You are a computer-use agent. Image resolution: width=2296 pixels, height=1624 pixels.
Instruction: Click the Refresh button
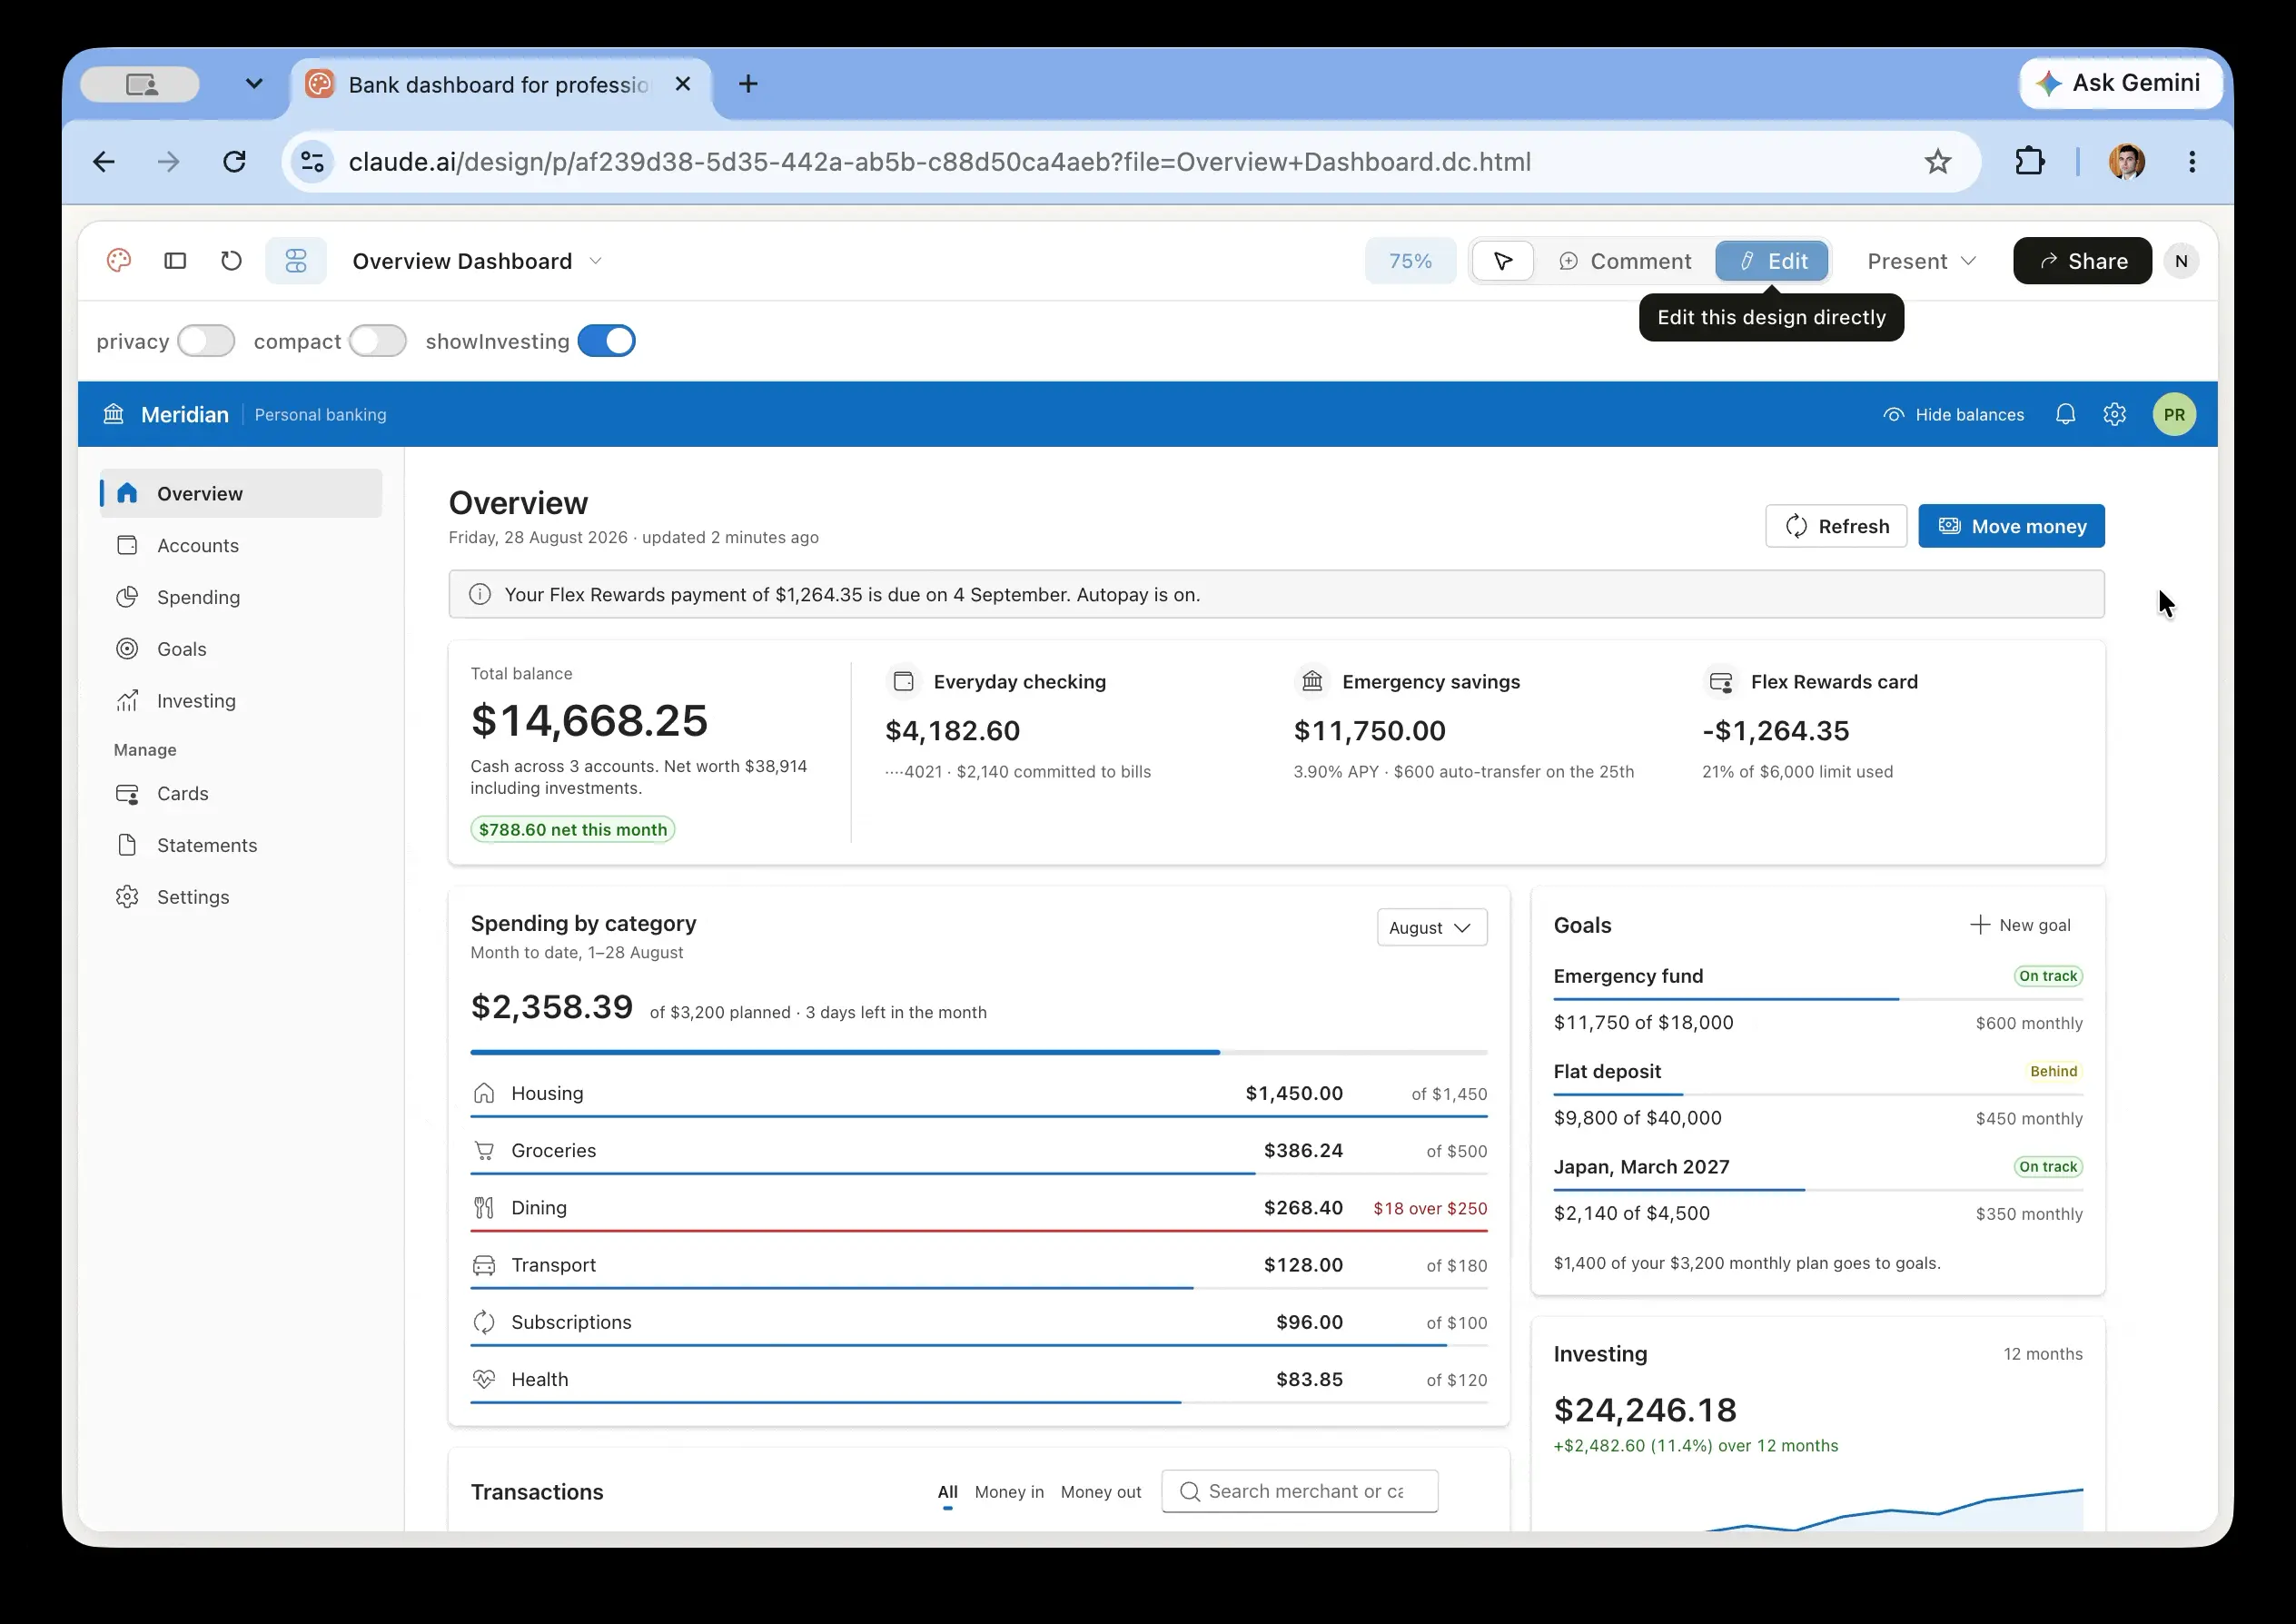click(1836, 526)
